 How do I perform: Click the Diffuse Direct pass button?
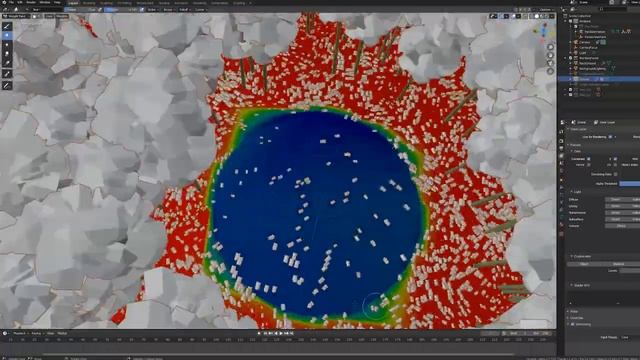[x=616, y=199]
